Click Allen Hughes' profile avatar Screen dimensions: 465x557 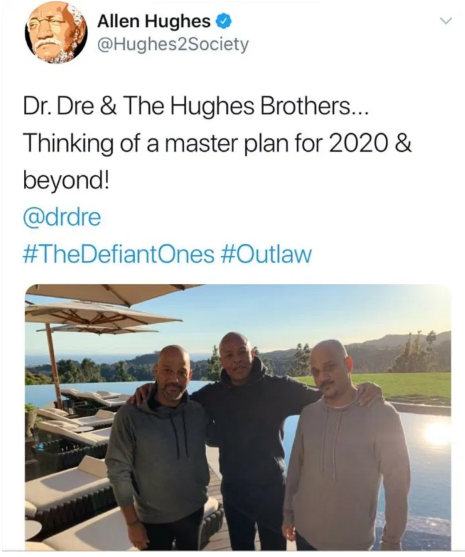[56, 33]
